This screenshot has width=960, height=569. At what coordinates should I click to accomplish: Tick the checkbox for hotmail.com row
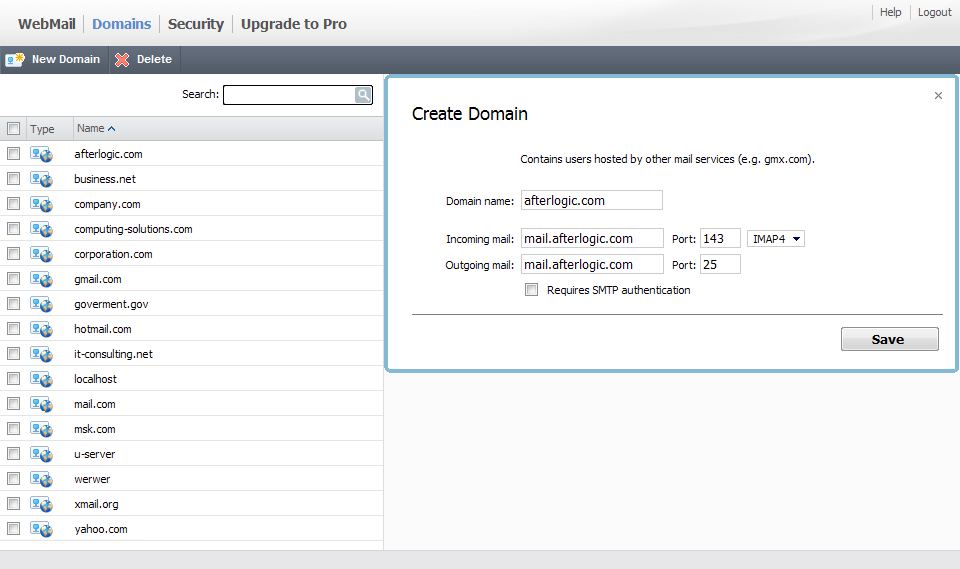[14, 329]
